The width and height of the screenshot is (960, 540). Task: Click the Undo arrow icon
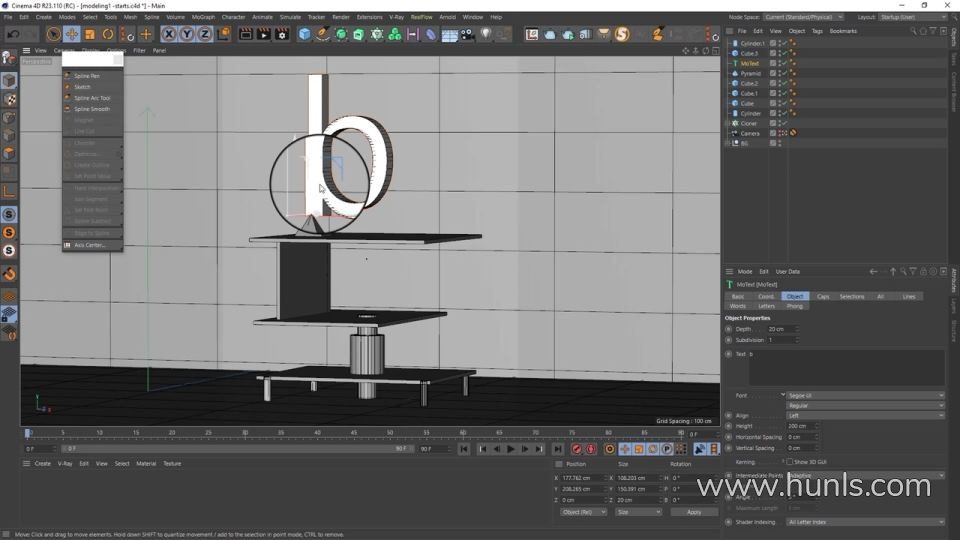13,34
